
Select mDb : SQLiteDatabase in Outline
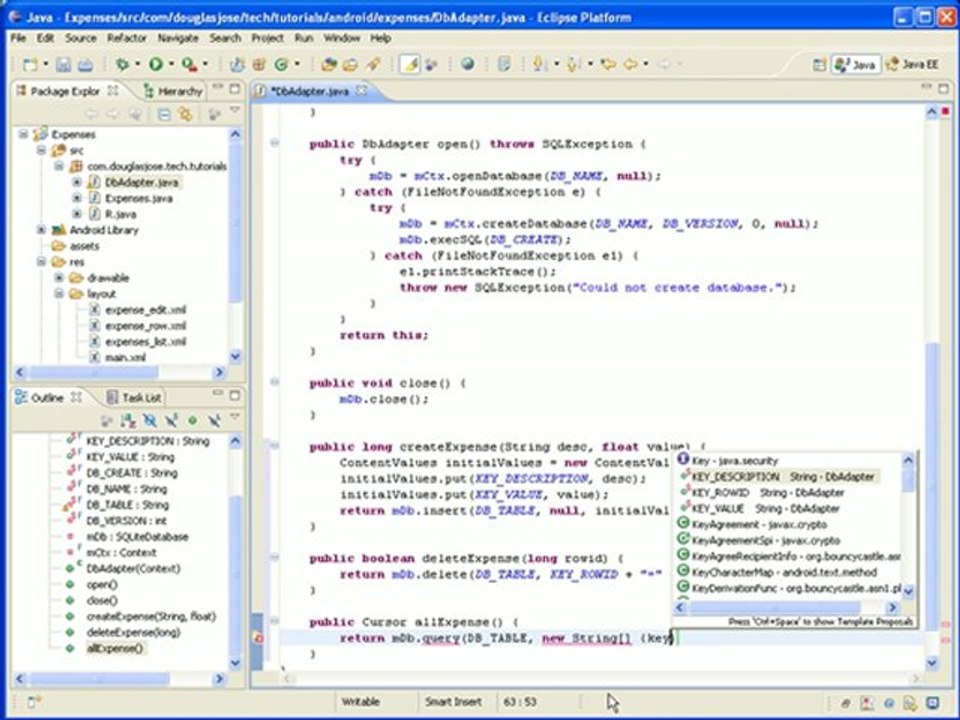pos(137,536)
